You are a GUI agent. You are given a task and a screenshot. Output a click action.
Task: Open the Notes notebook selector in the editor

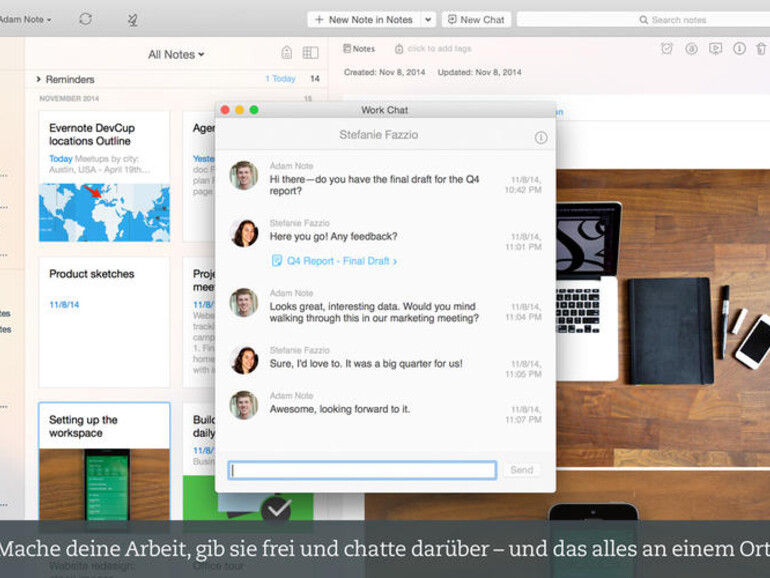coord(359,49)
